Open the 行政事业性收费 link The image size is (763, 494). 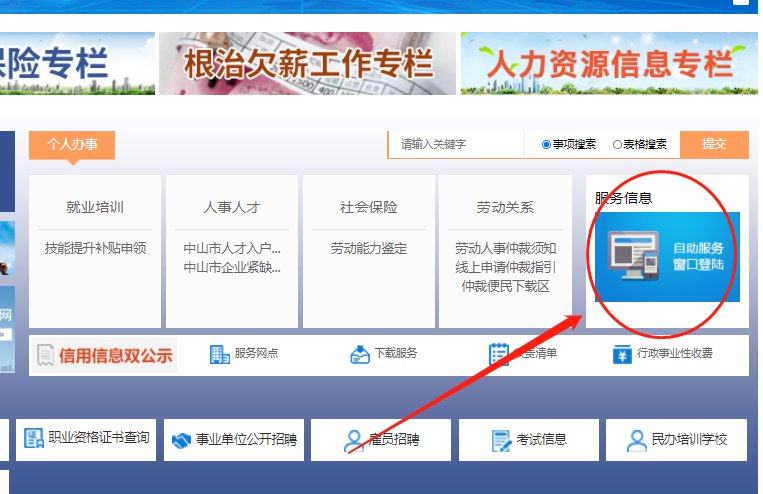tap(674, 353)
